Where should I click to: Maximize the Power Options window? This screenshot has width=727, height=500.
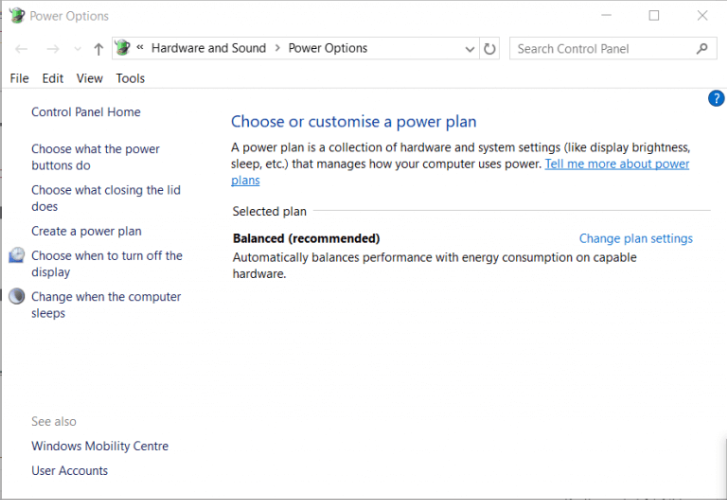point(654,15)
